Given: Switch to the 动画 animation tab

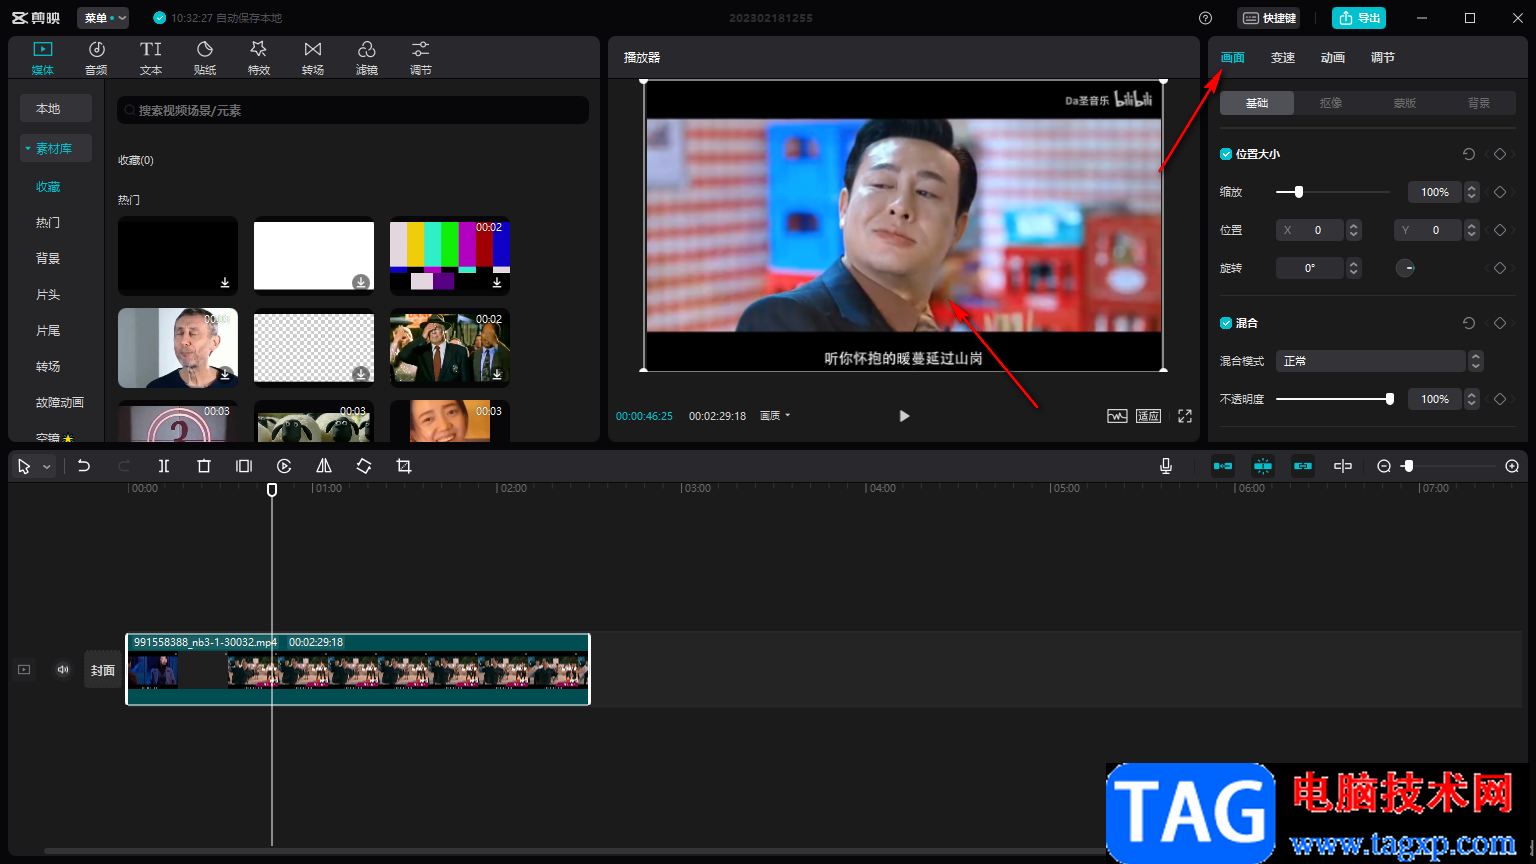Looking at the screenshot, I should [x=1333, y=58].
